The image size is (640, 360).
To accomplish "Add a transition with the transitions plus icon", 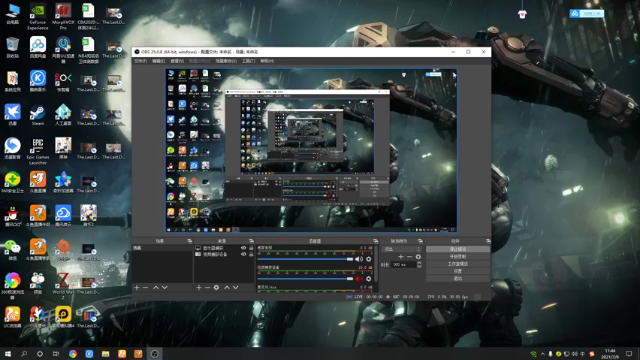I will coord(401,257).
